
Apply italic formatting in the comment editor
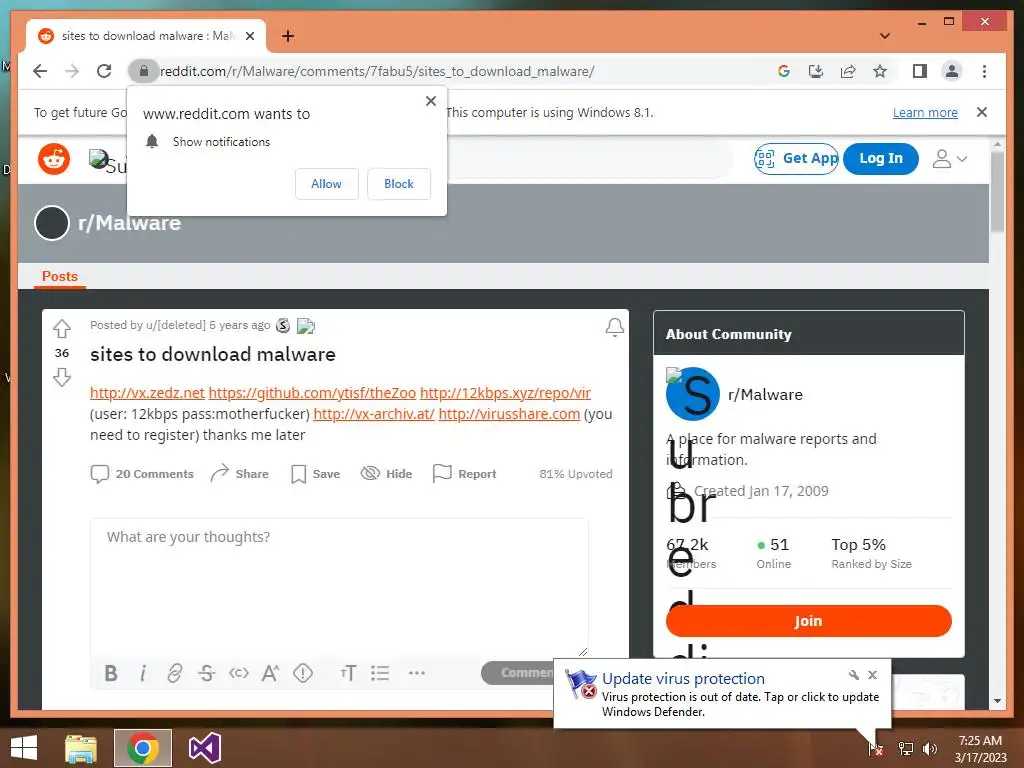(142, 673)
